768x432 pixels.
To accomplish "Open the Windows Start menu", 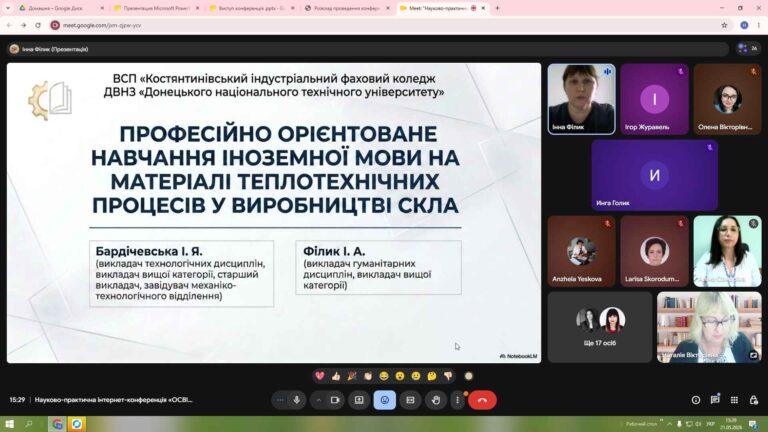I will (x=9, y=424).
